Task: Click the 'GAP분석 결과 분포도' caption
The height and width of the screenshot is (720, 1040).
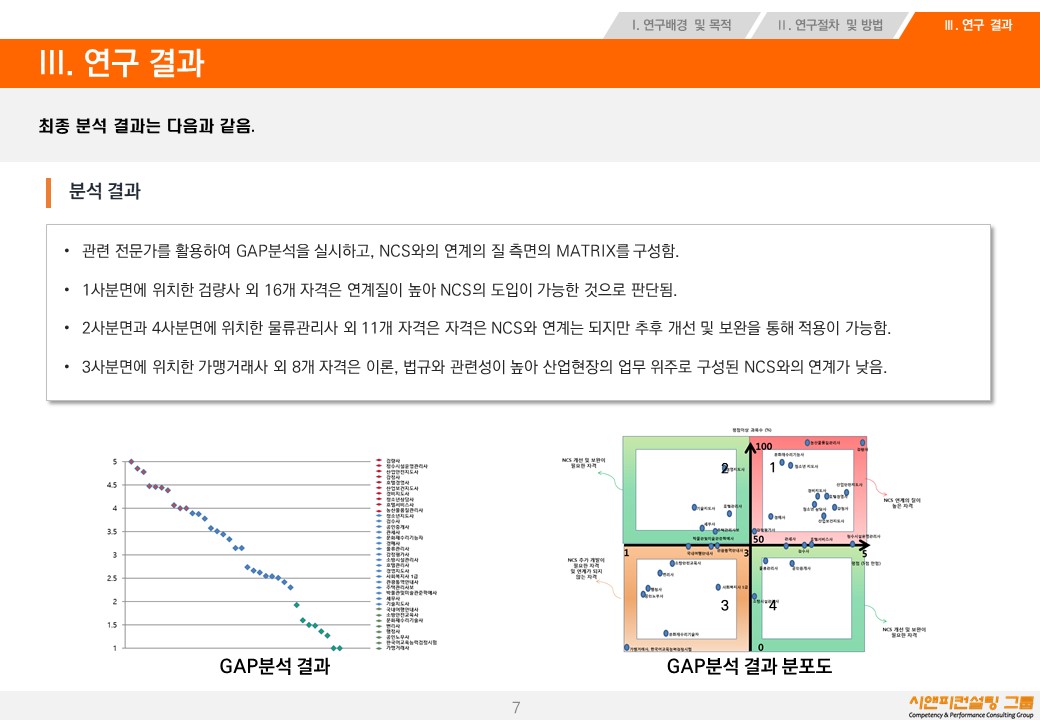Action: tap(749, 666)
